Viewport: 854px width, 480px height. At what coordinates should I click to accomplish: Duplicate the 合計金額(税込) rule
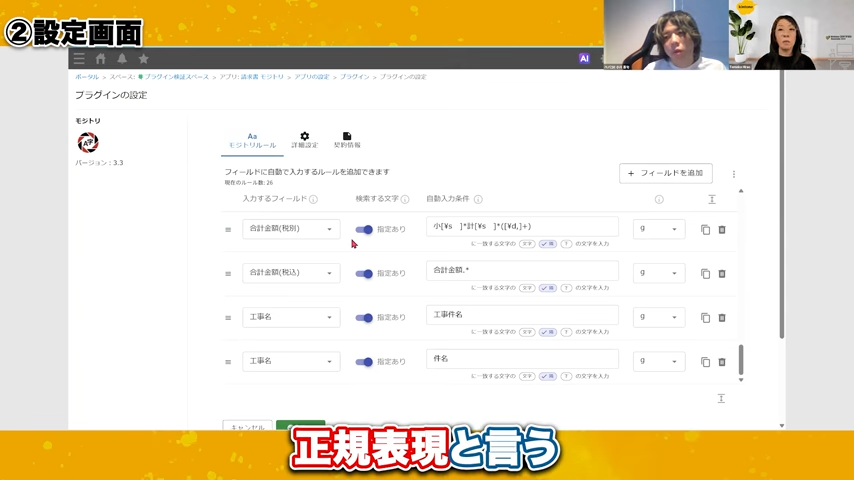point(705,274)
